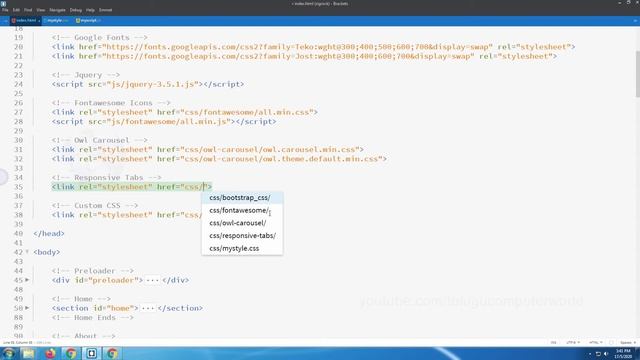
Task: Open the Spaces indentation dropdown
Action: 628,342
